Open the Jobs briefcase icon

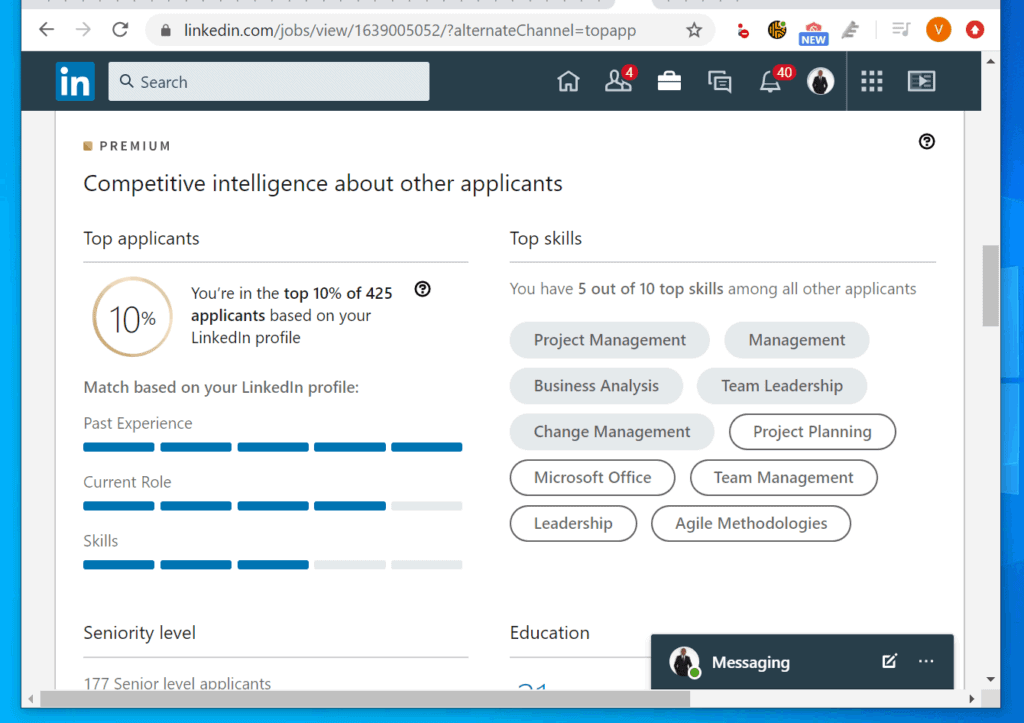point(669,82)
